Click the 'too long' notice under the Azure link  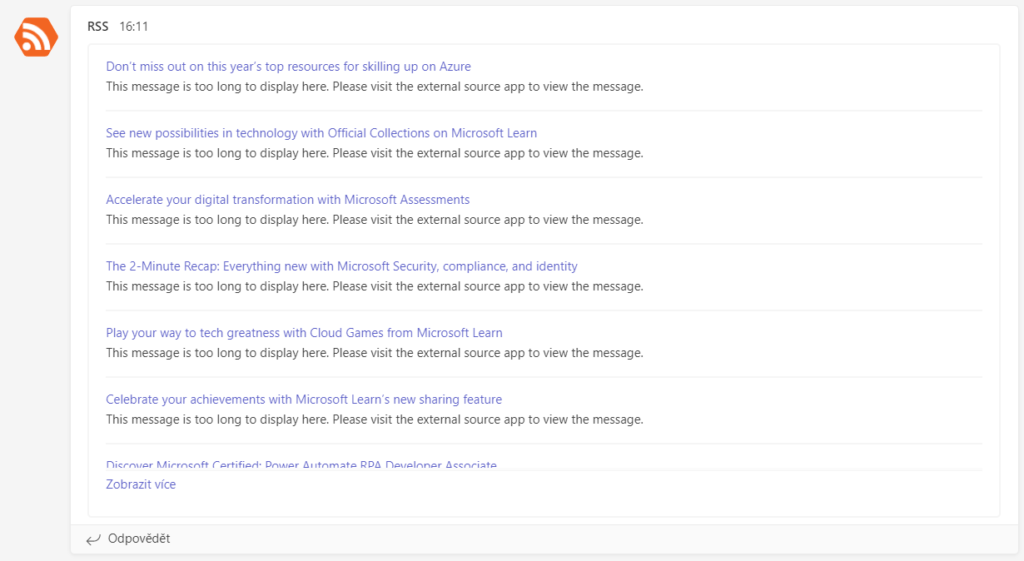[x=374, y=86]
